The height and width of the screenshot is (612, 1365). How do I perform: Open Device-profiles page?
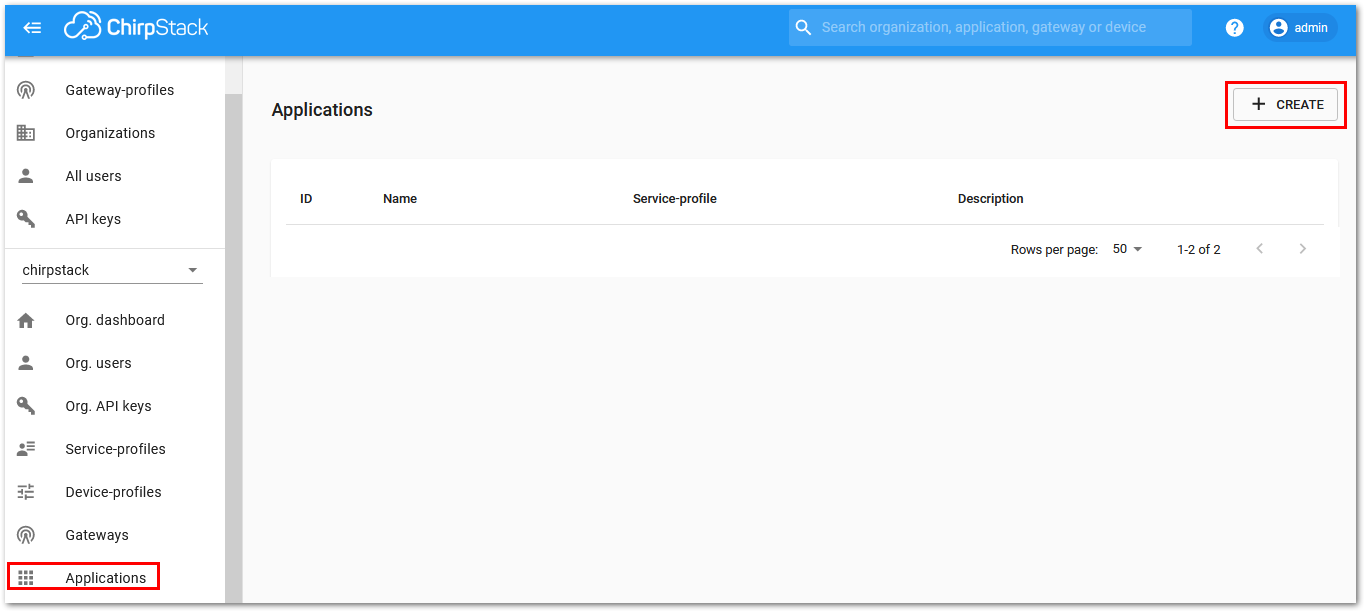click(113, 492)
